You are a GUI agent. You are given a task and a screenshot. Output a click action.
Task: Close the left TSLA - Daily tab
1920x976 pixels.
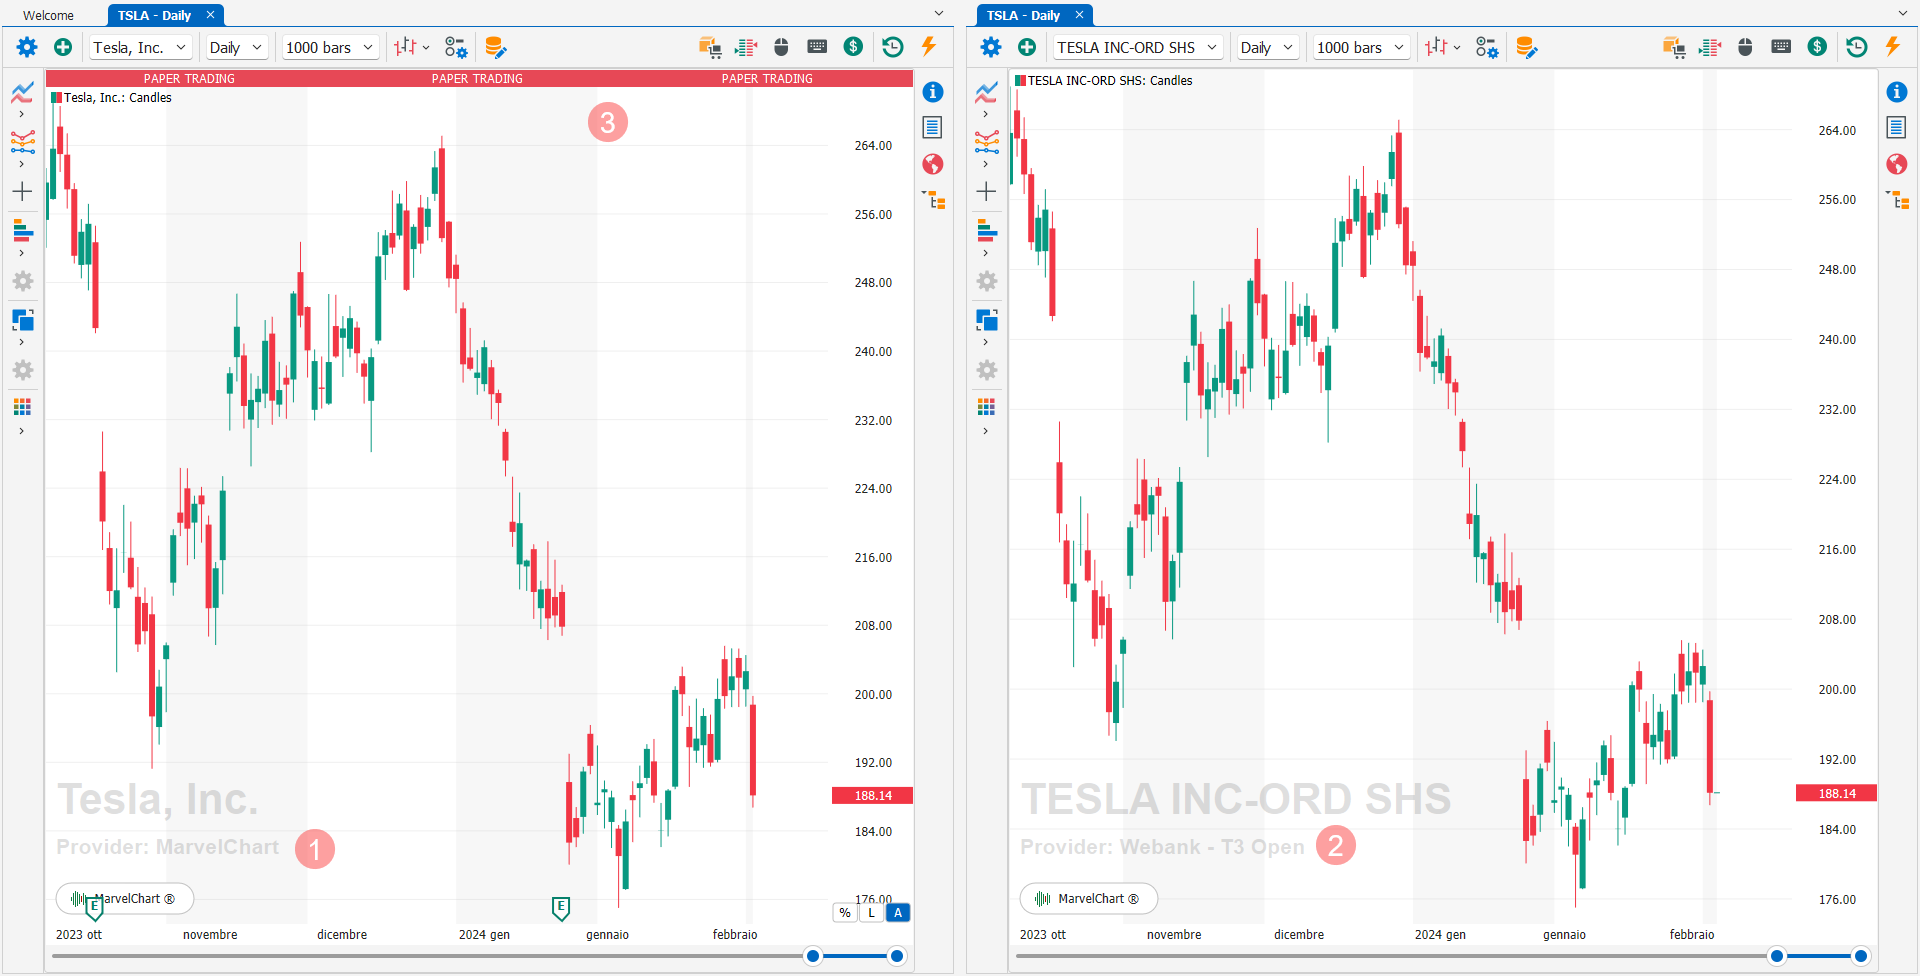[210, 15]
